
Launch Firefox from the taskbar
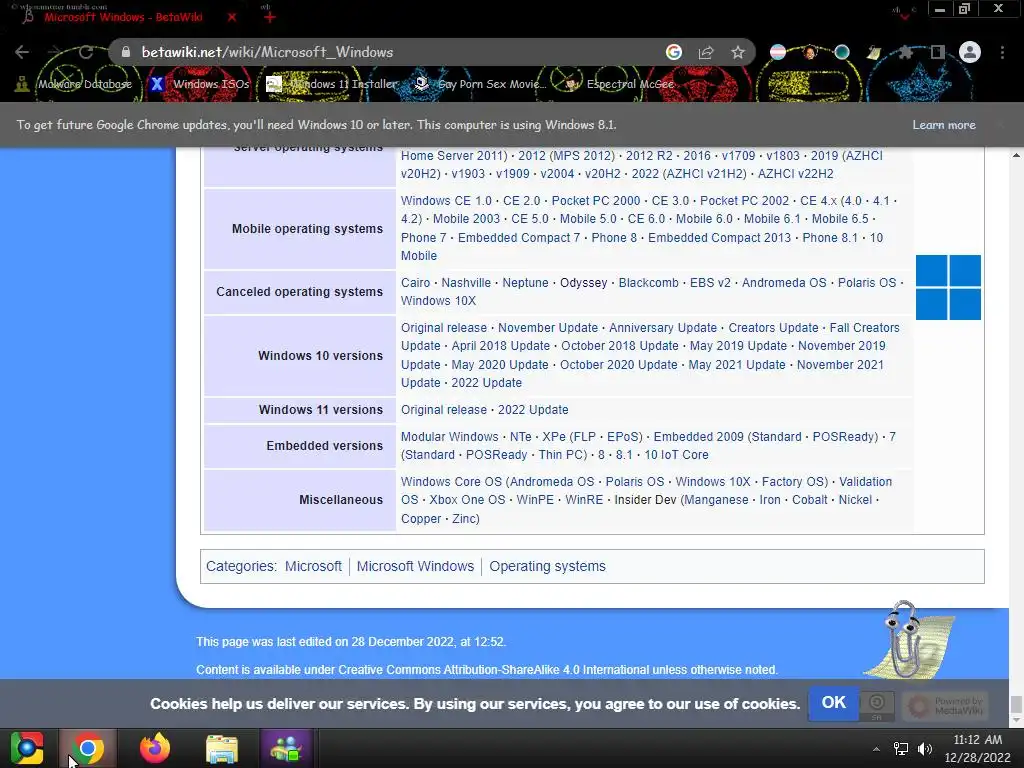155,748
